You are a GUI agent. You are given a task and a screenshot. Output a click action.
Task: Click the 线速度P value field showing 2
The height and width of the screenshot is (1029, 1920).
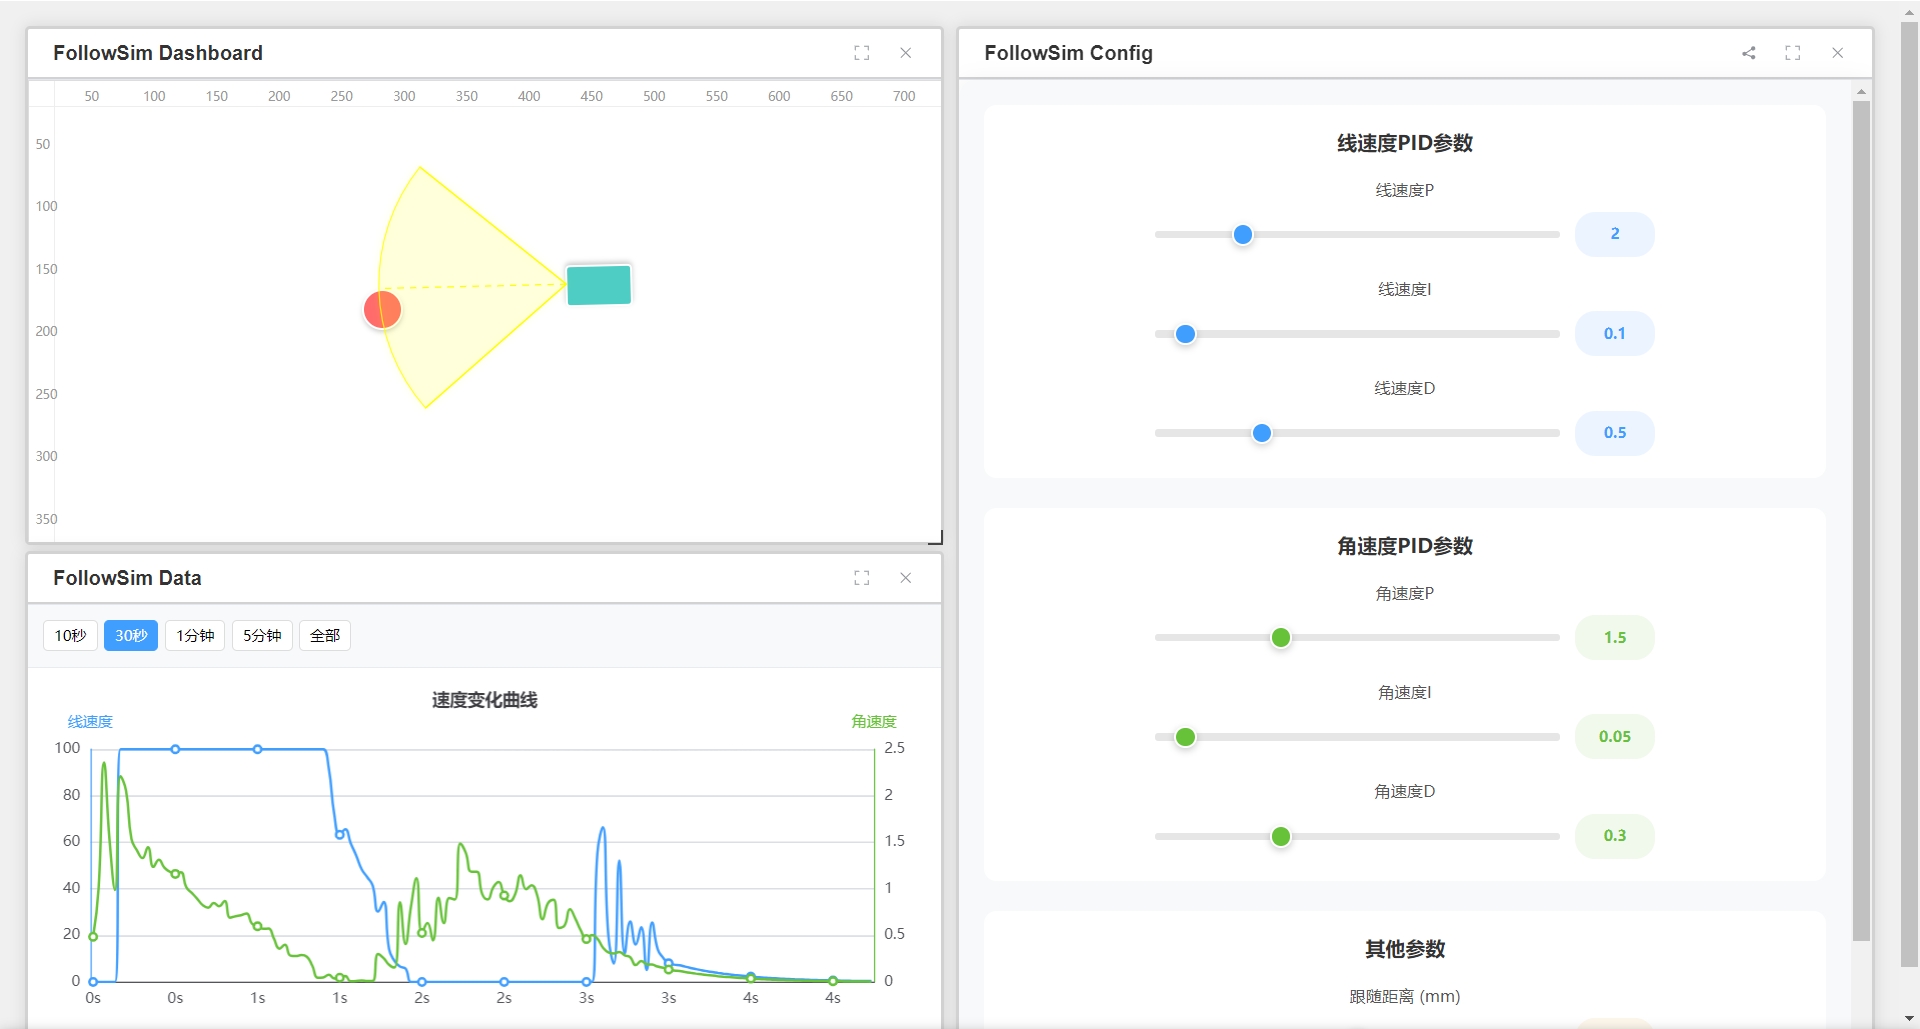coord(1615,234)
